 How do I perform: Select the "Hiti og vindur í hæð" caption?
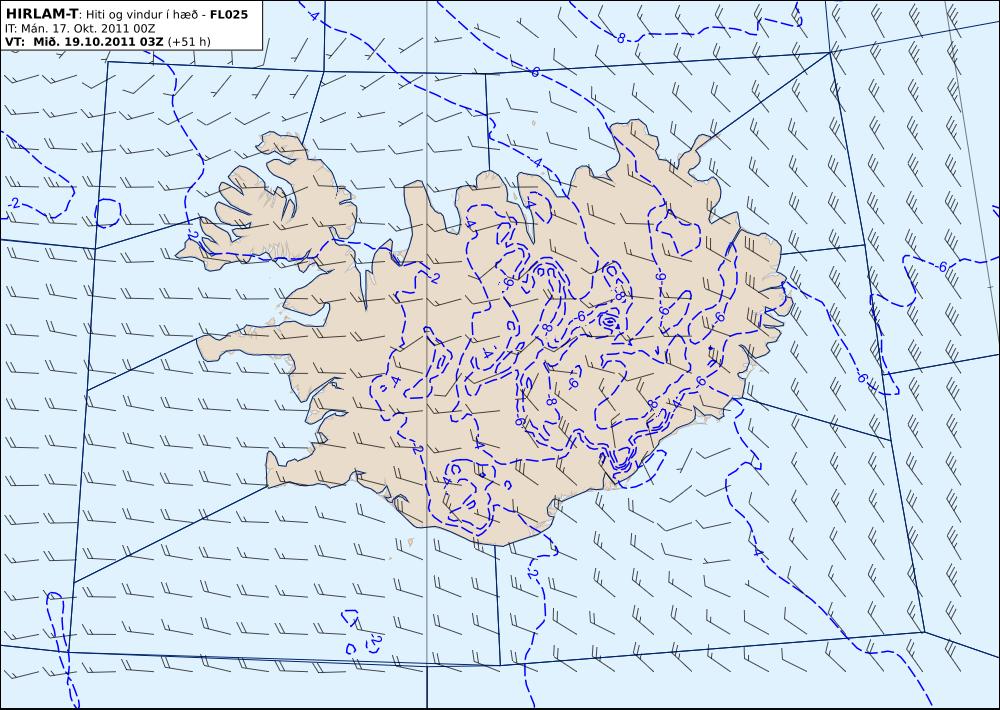[x=141, y=14]
